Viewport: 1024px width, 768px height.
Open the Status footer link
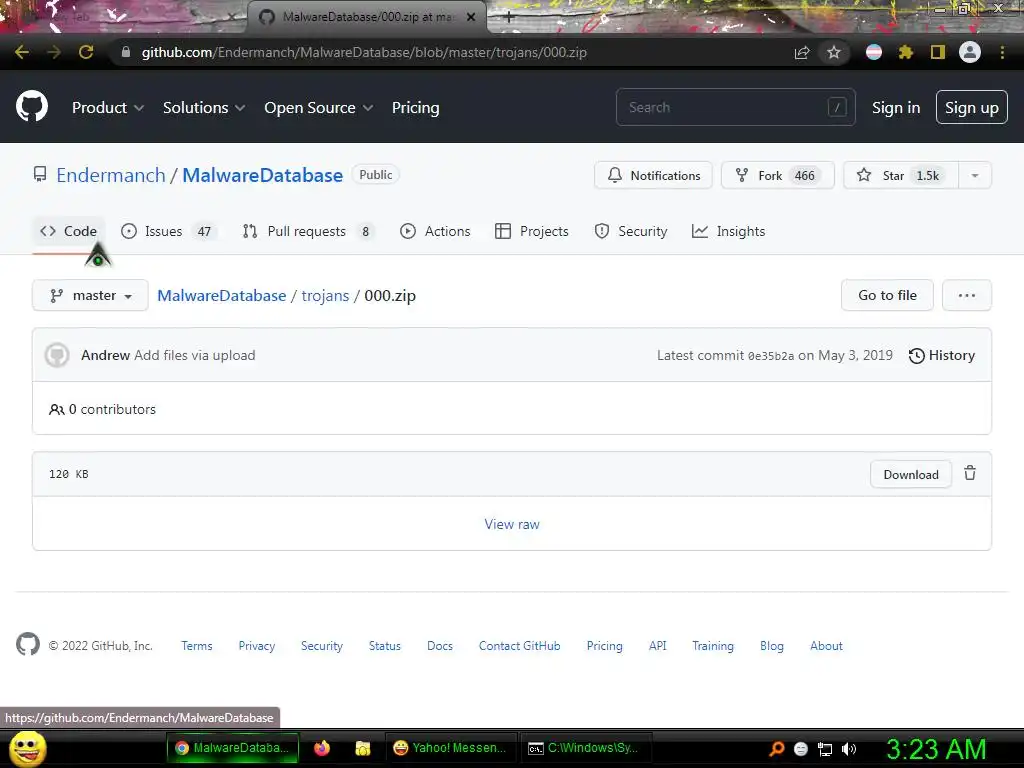385,646
